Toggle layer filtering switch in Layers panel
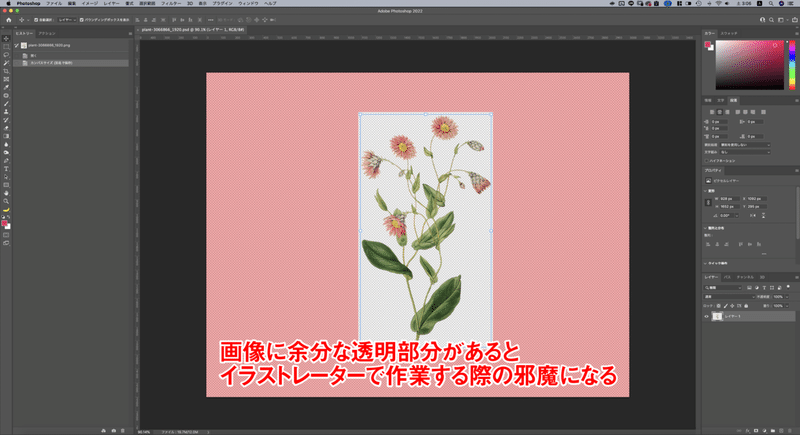Viewport: 800px width, 435px height. (x=788, y=288)
